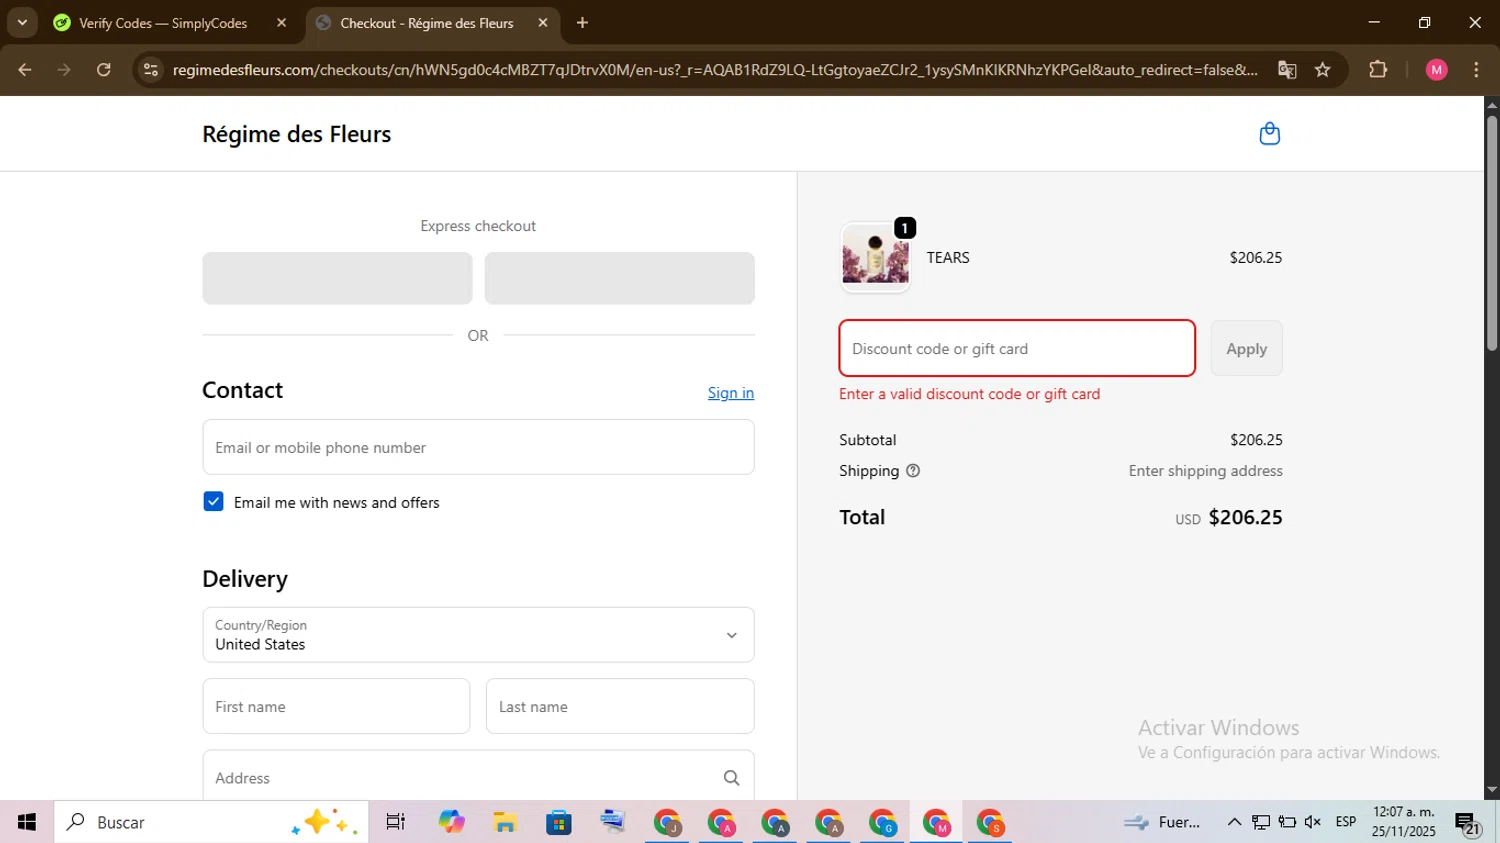1500x843 pixels.
Task: Click the weather widget in taskbar
Action: coord(1162,822)
